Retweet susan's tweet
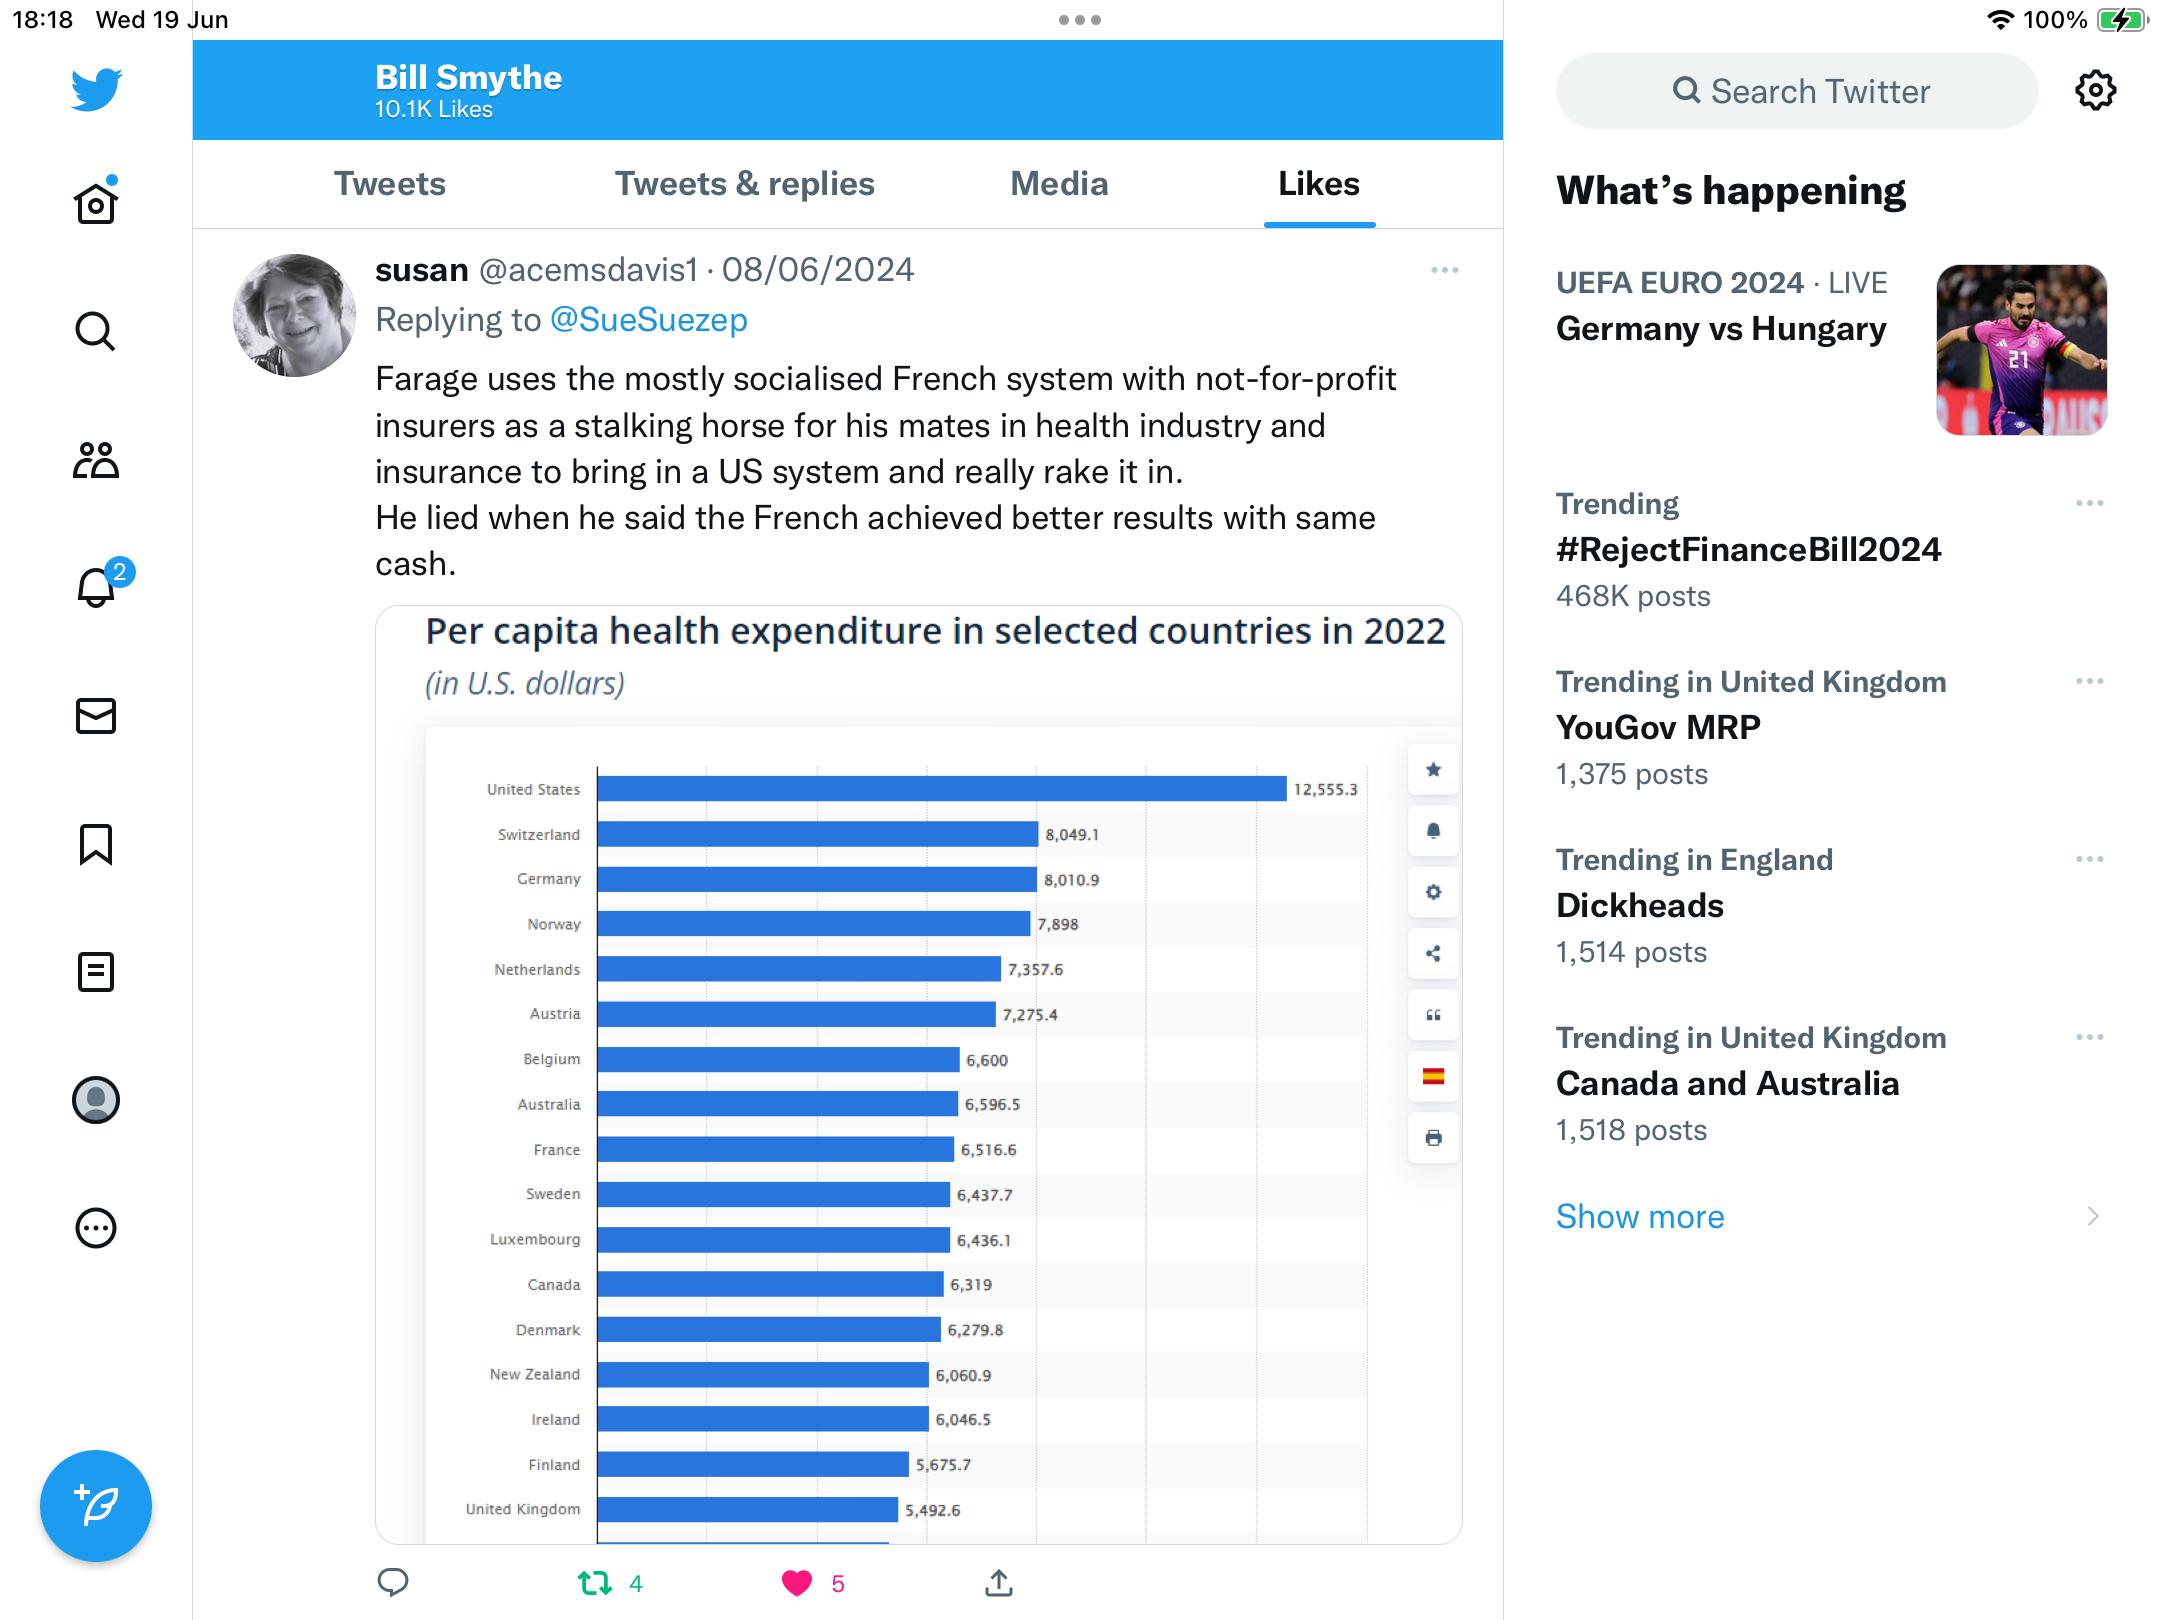This screenshot has width=2160, height=1620. (x=596, y=1583)
